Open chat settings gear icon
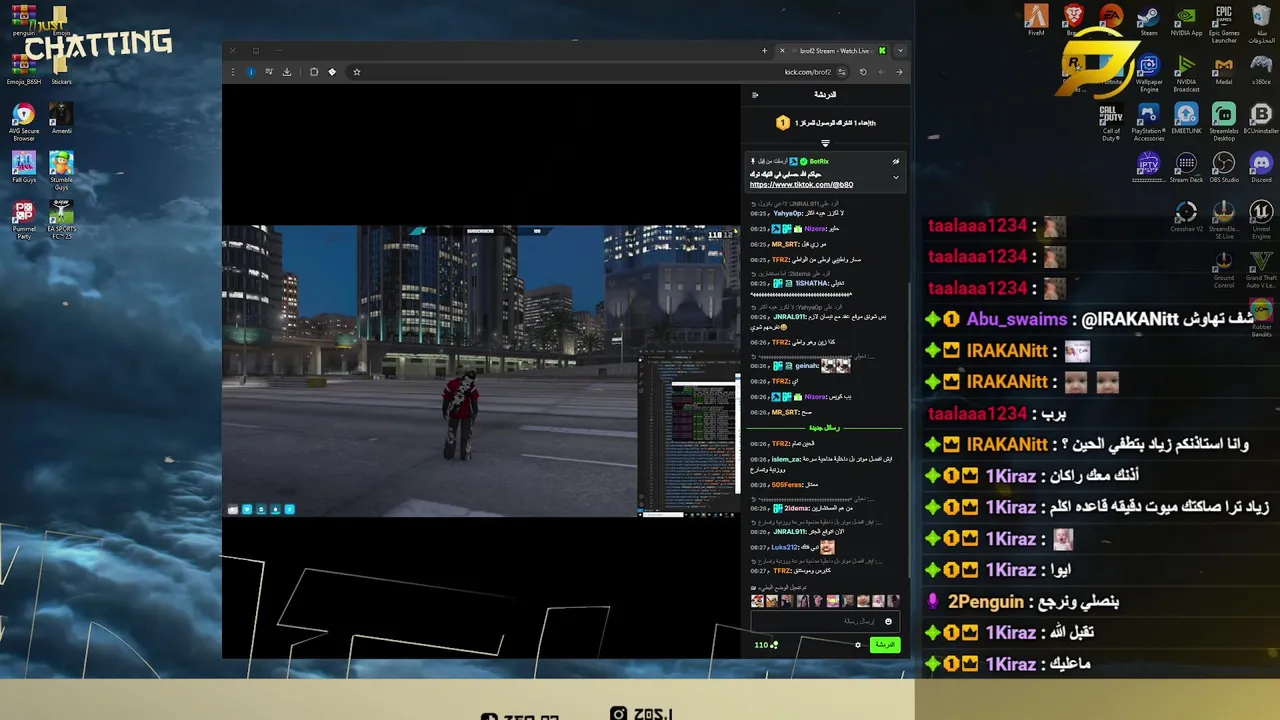This screenshot has height=720, width=1280. (858, 645)
